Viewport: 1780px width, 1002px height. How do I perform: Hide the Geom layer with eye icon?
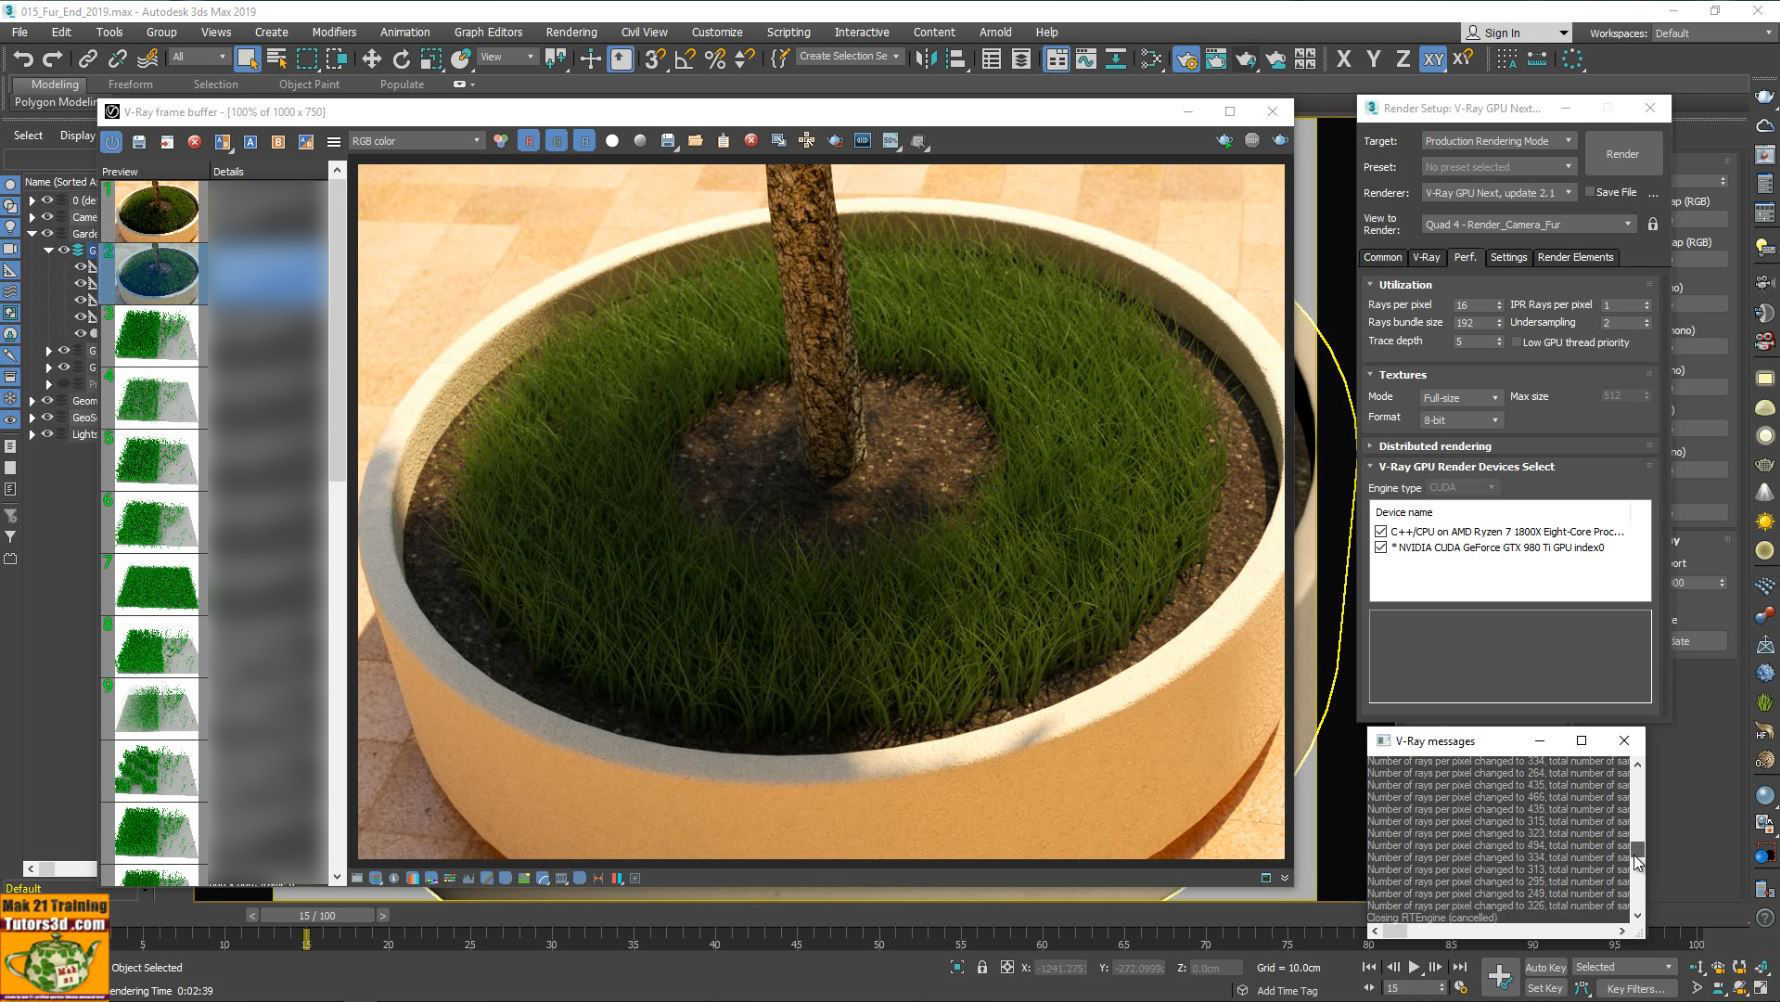pyautogui.click(x=47, y=401)
